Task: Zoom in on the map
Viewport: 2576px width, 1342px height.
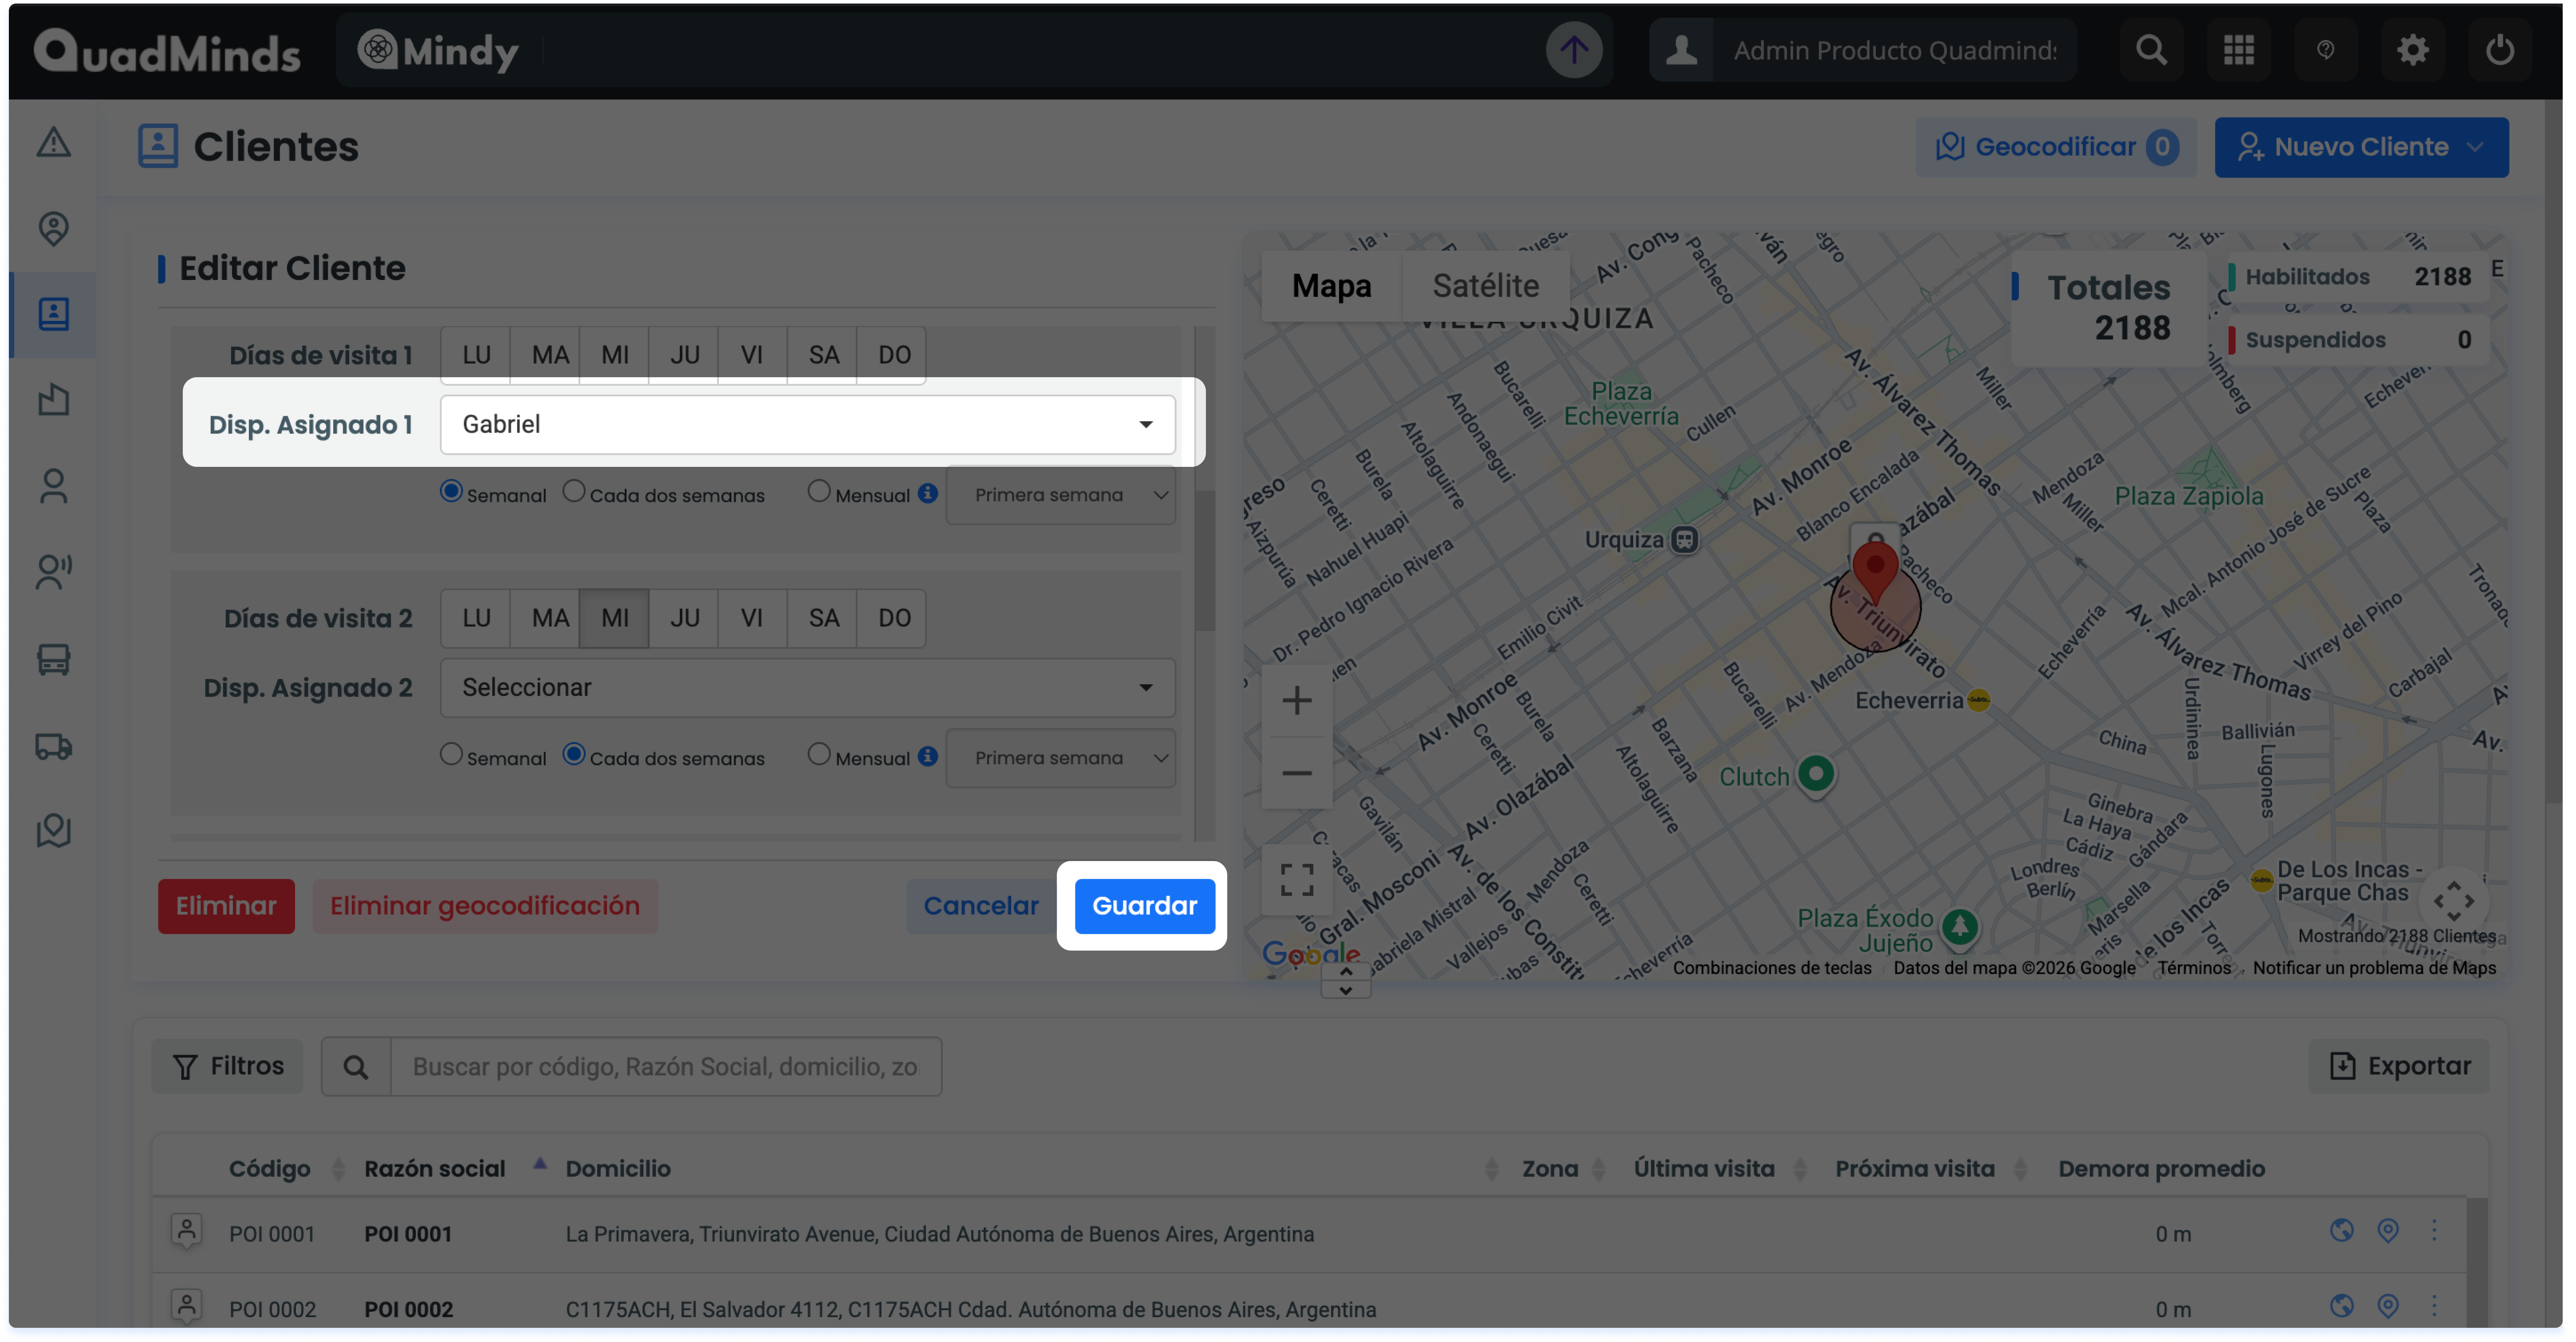Action: click(1297, 700)
